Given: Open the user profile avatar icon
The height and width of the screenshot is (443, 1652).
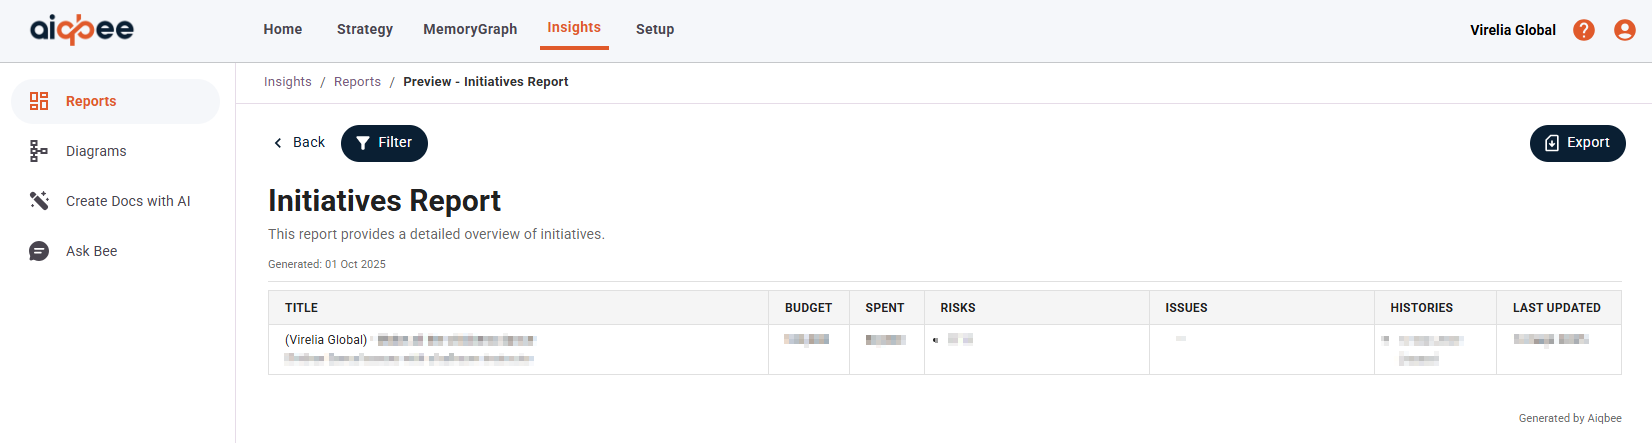Looking at the screenshot, I should pyautogui.click(x=1625, y=30).
